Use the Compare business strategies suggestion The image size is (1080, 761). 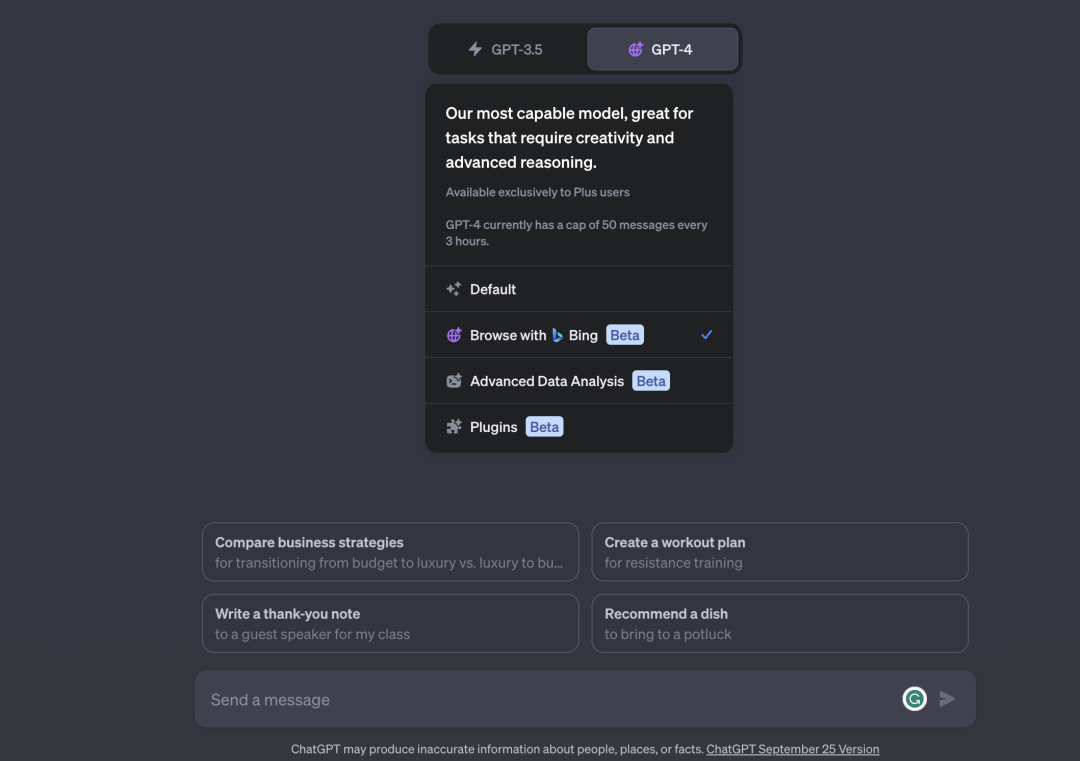click(x=390, y=552)
